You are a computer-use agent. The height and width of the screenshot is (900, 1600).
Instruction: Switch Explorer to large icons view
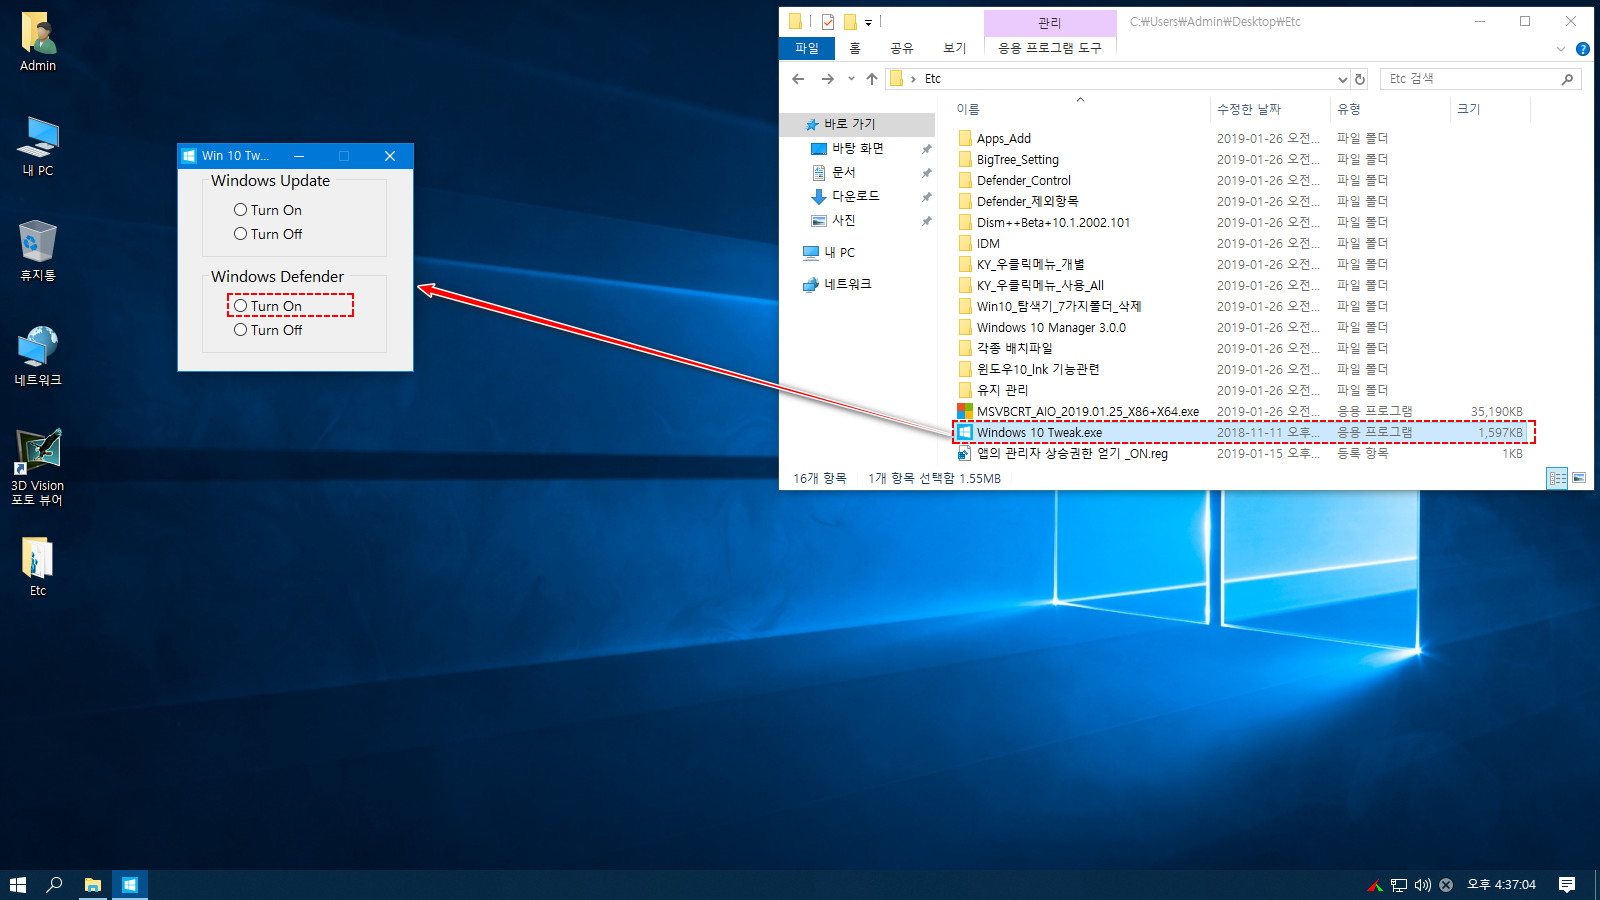click(1579, 478)
